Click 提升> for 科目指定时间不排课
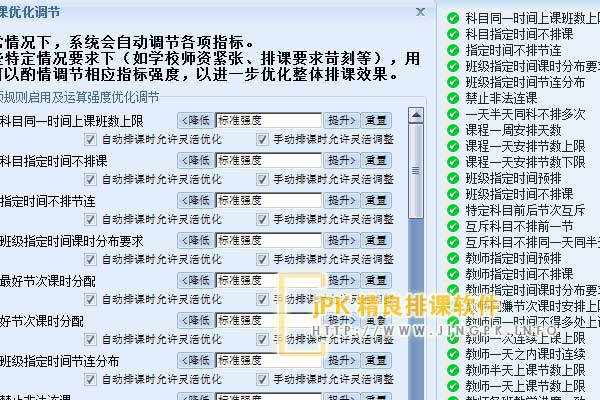This screenshot has width=600, height=400. tap(342, 160)
